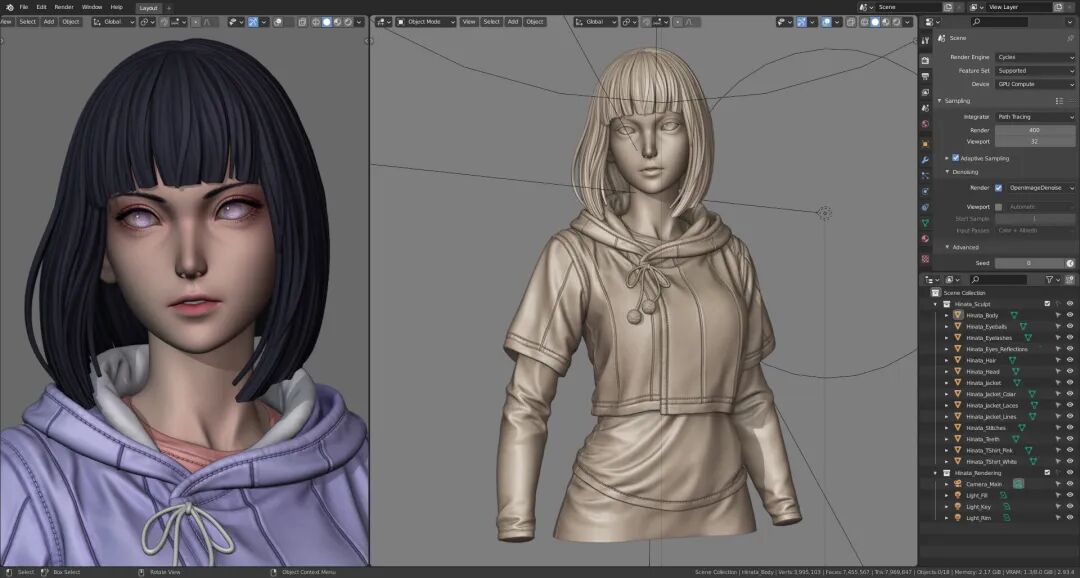Select material preview shading in right viewport

[886, 22]
